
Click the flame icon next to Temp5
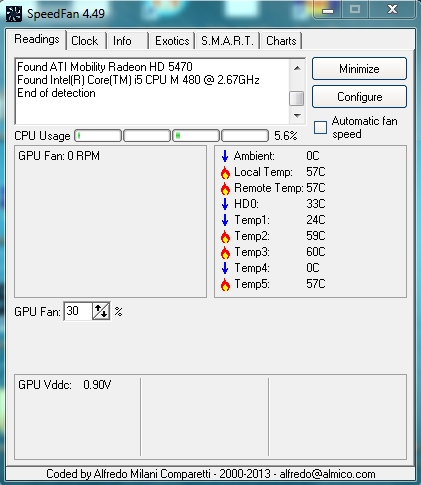(x=225, y=284)
